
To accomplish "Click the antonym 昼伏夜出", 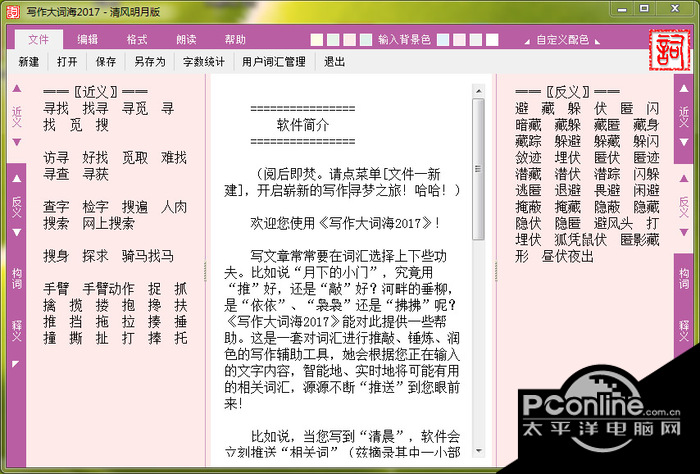I will pyautogui.click(x=567, y=256).
